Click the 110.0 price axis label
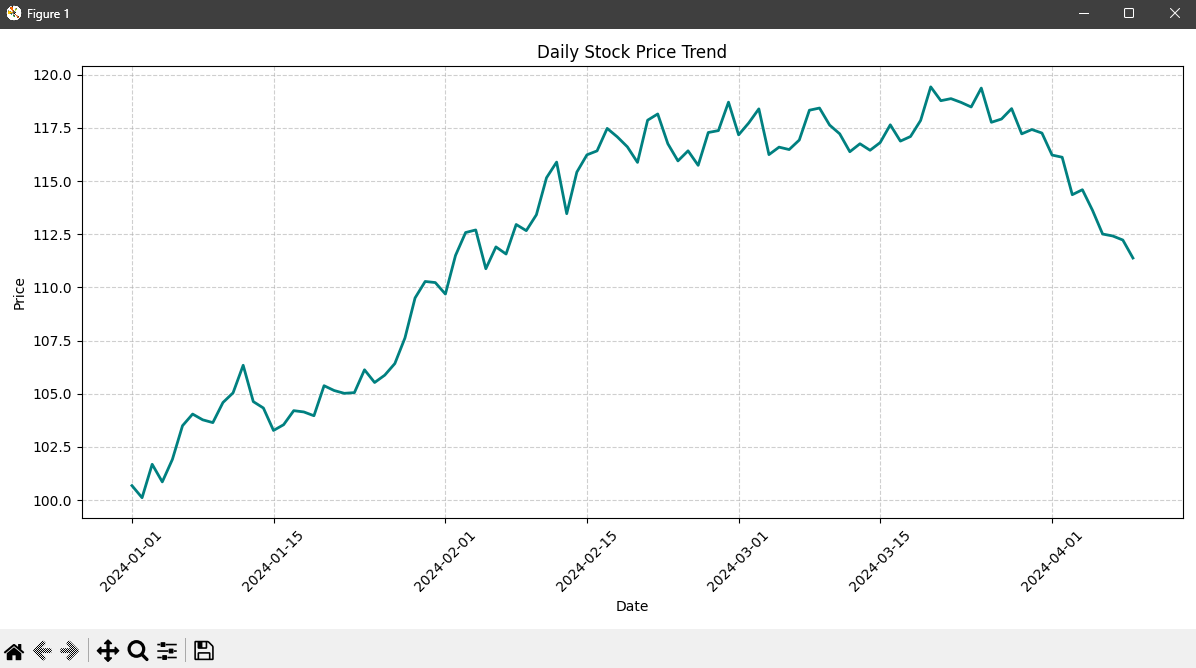This screenshot has height=668, width=1196. [x=52, y=288]
